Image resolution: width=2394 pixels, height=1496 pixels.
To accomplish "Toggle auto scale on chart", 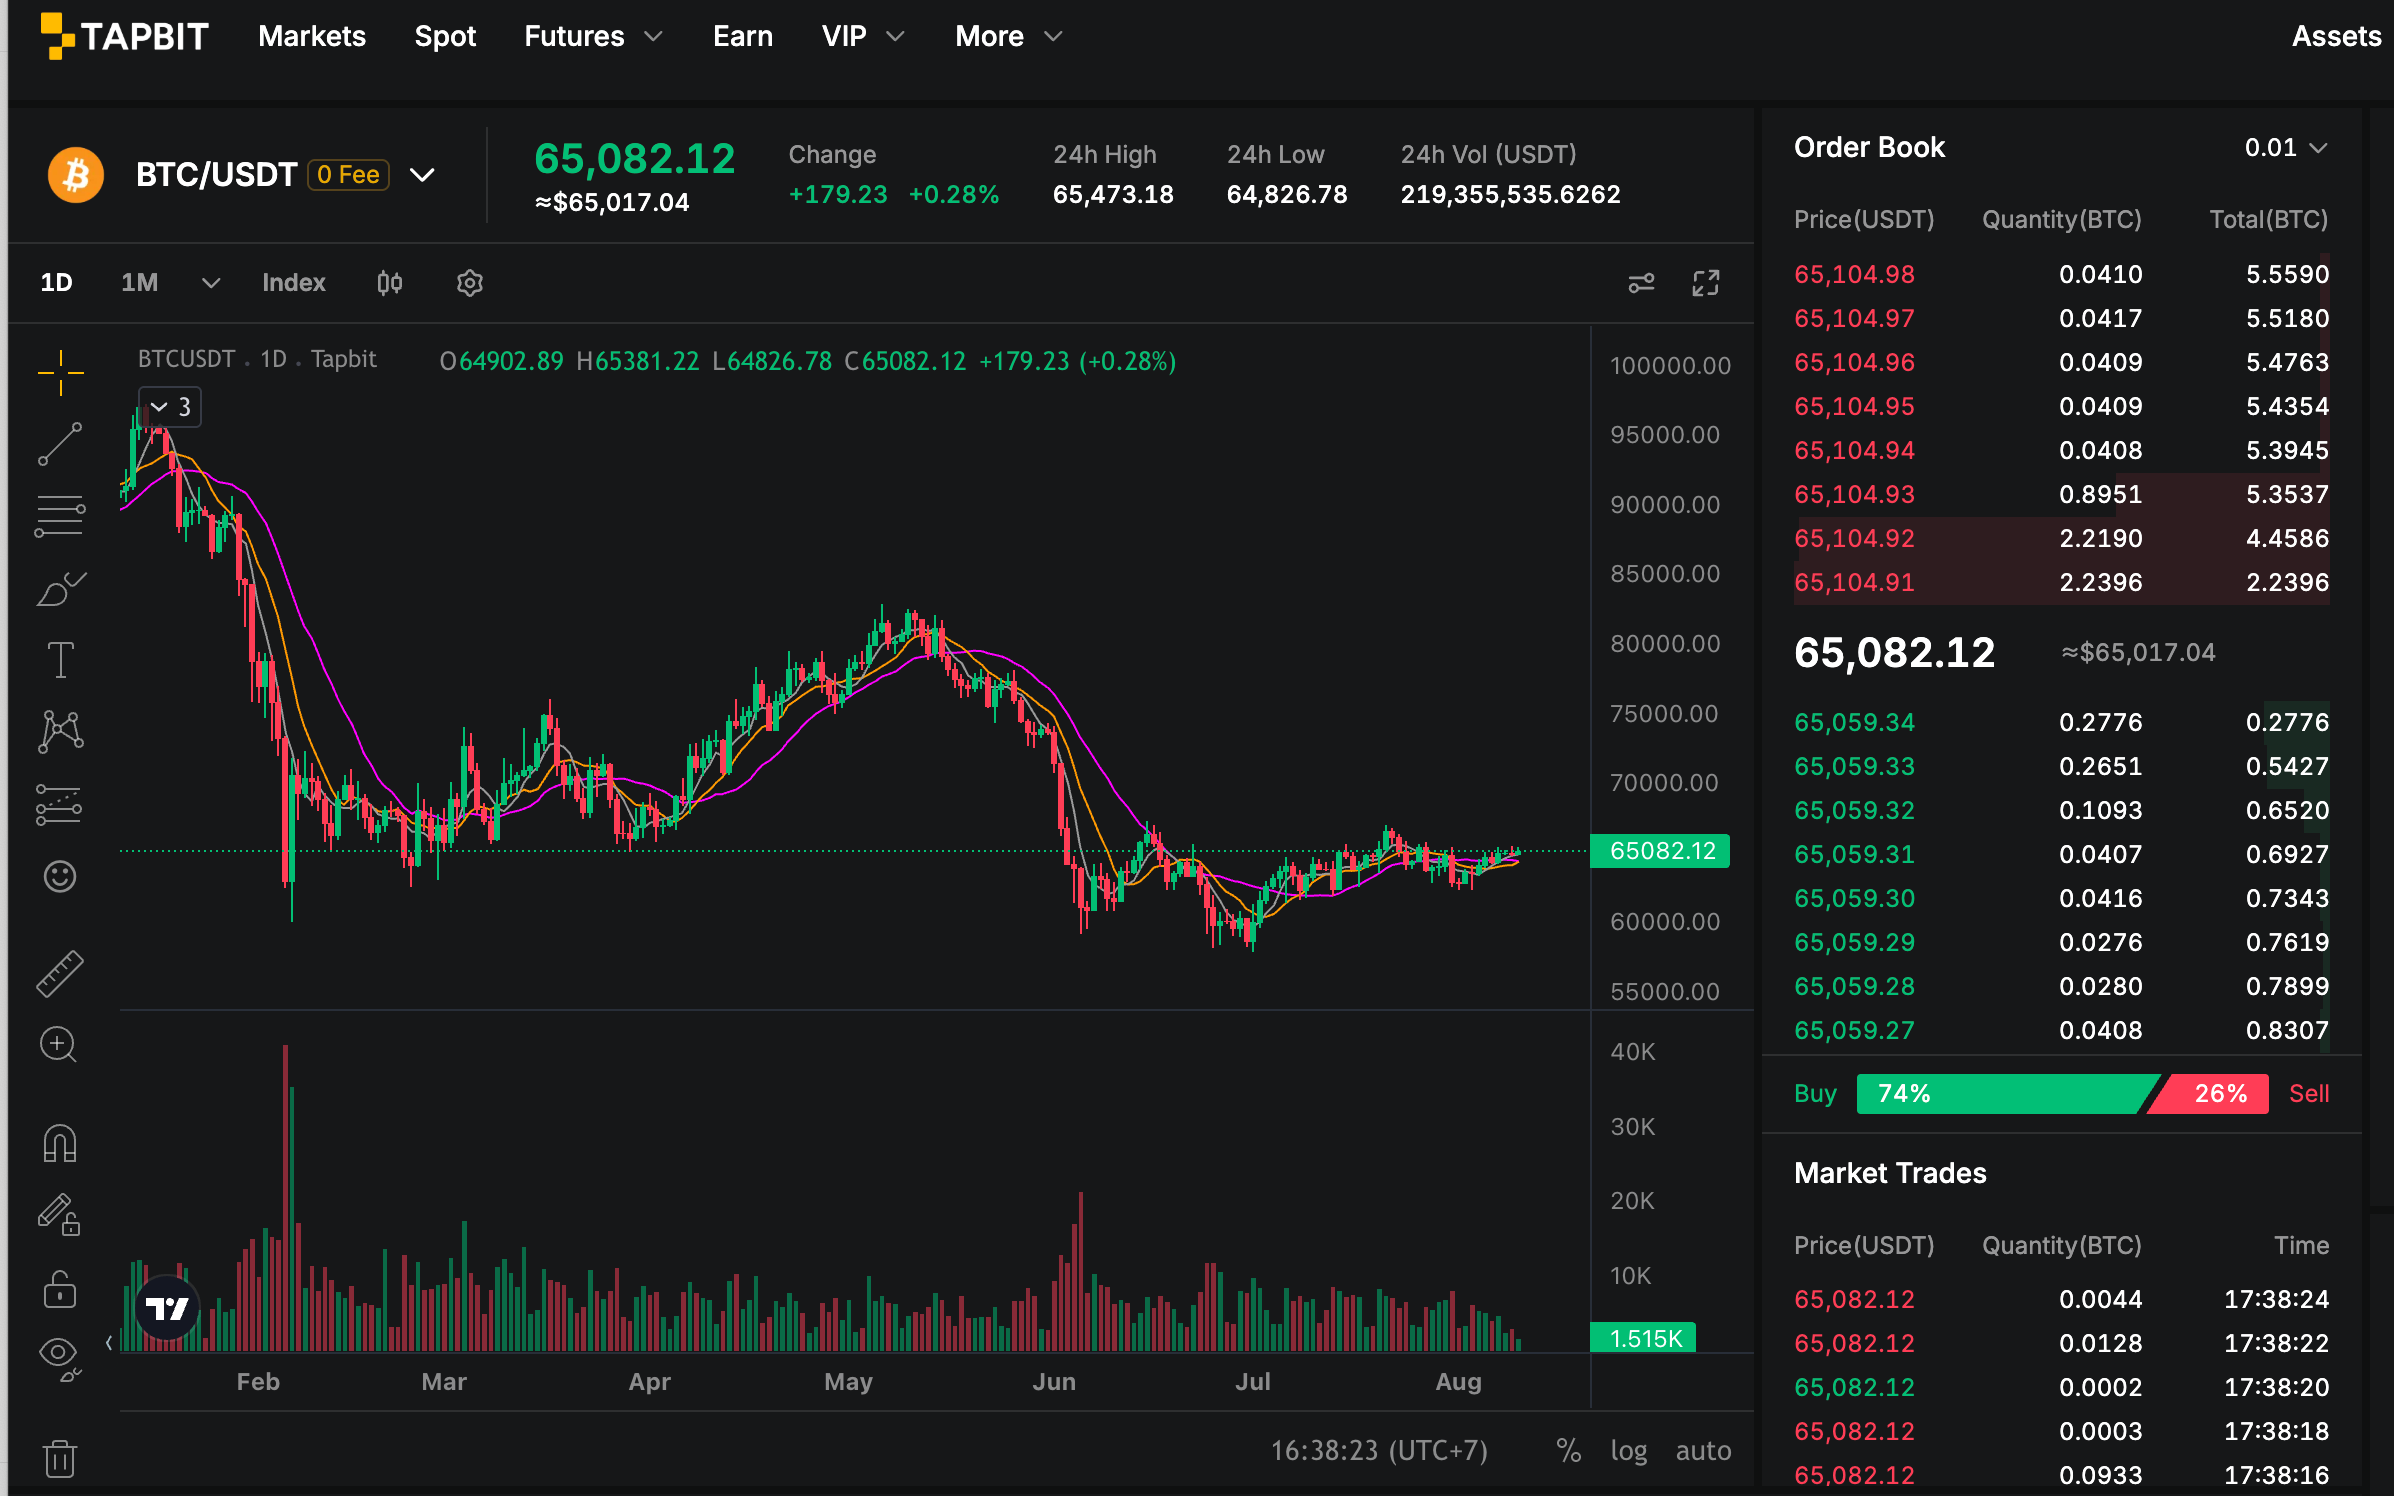I will pyautogui.click(x=1703, y=1450).
